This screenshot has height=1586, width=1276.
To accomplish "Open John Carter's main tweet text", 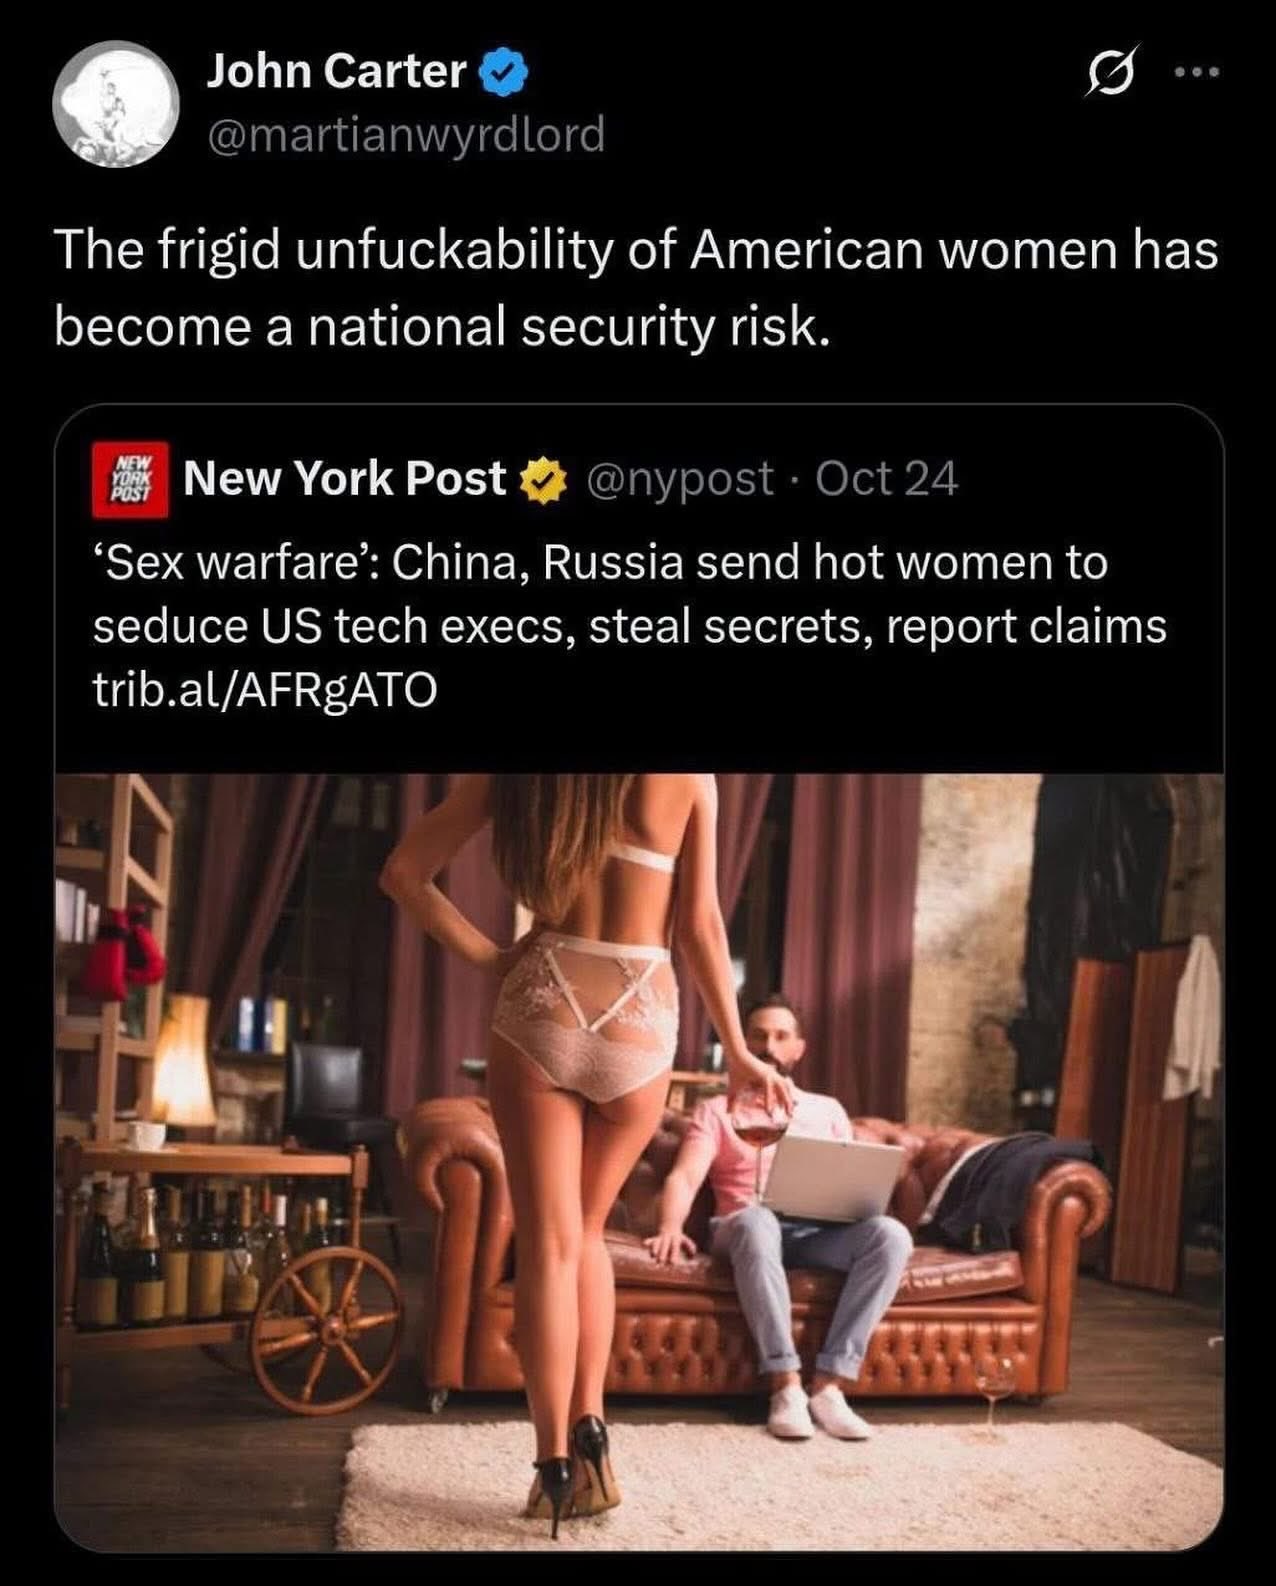I will coord(636,288).
